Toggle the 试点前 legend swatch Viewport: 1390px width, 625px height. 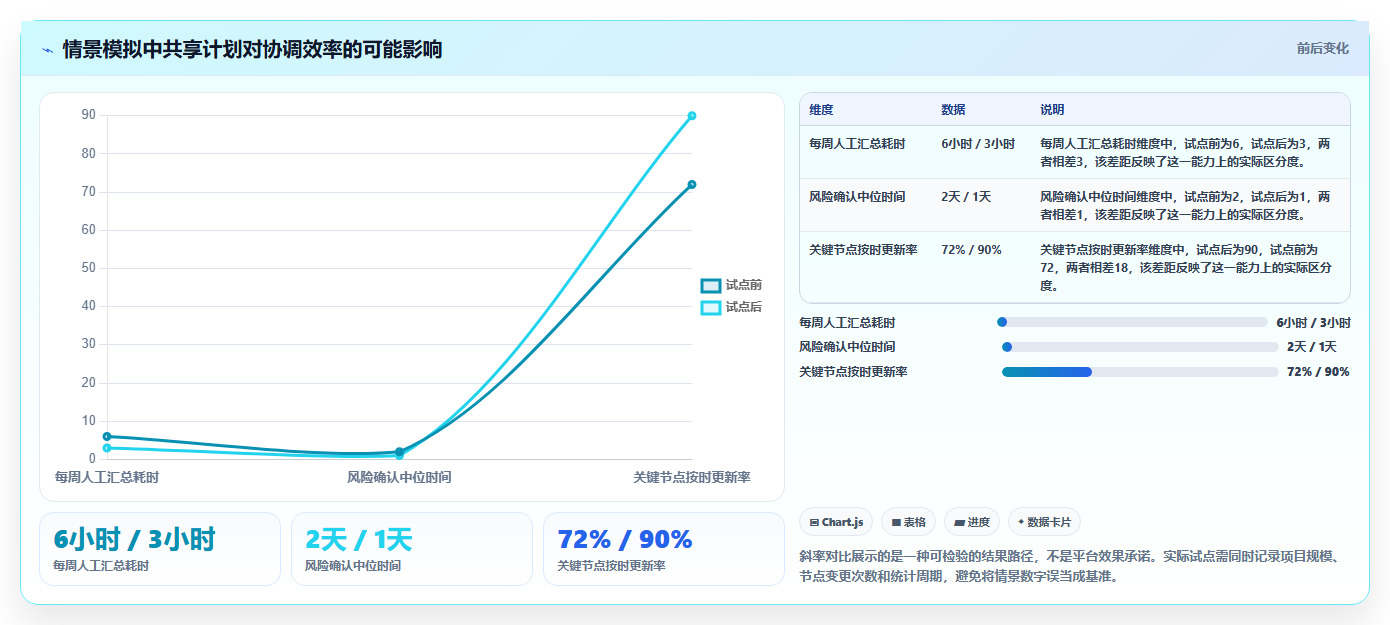pyautogui.click(x=710, y=286)
